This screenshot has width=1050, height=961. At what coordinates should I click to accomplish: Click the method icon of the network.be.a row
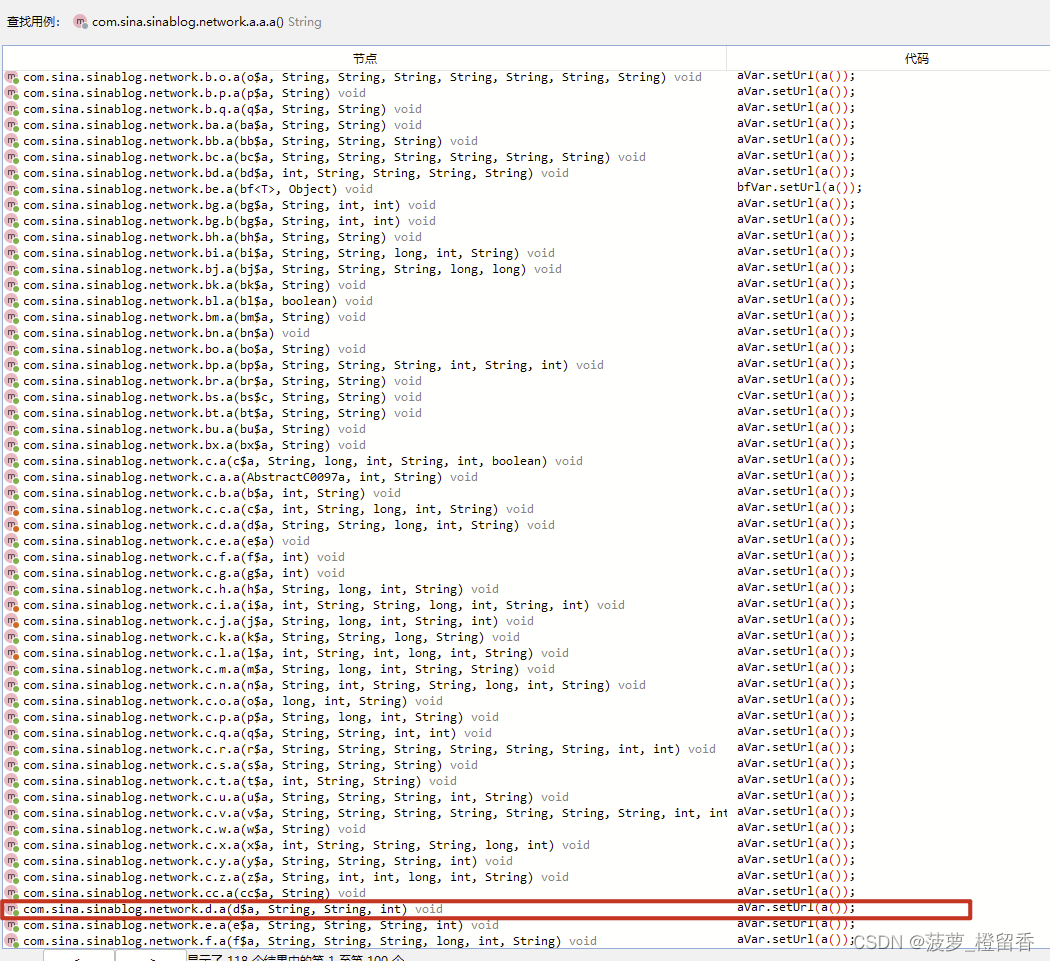(12, 190)
